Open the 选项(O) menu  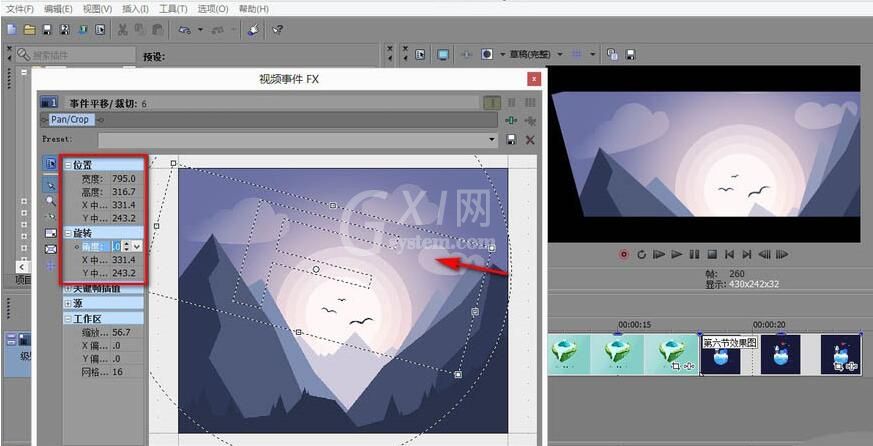tap(213, 9)
